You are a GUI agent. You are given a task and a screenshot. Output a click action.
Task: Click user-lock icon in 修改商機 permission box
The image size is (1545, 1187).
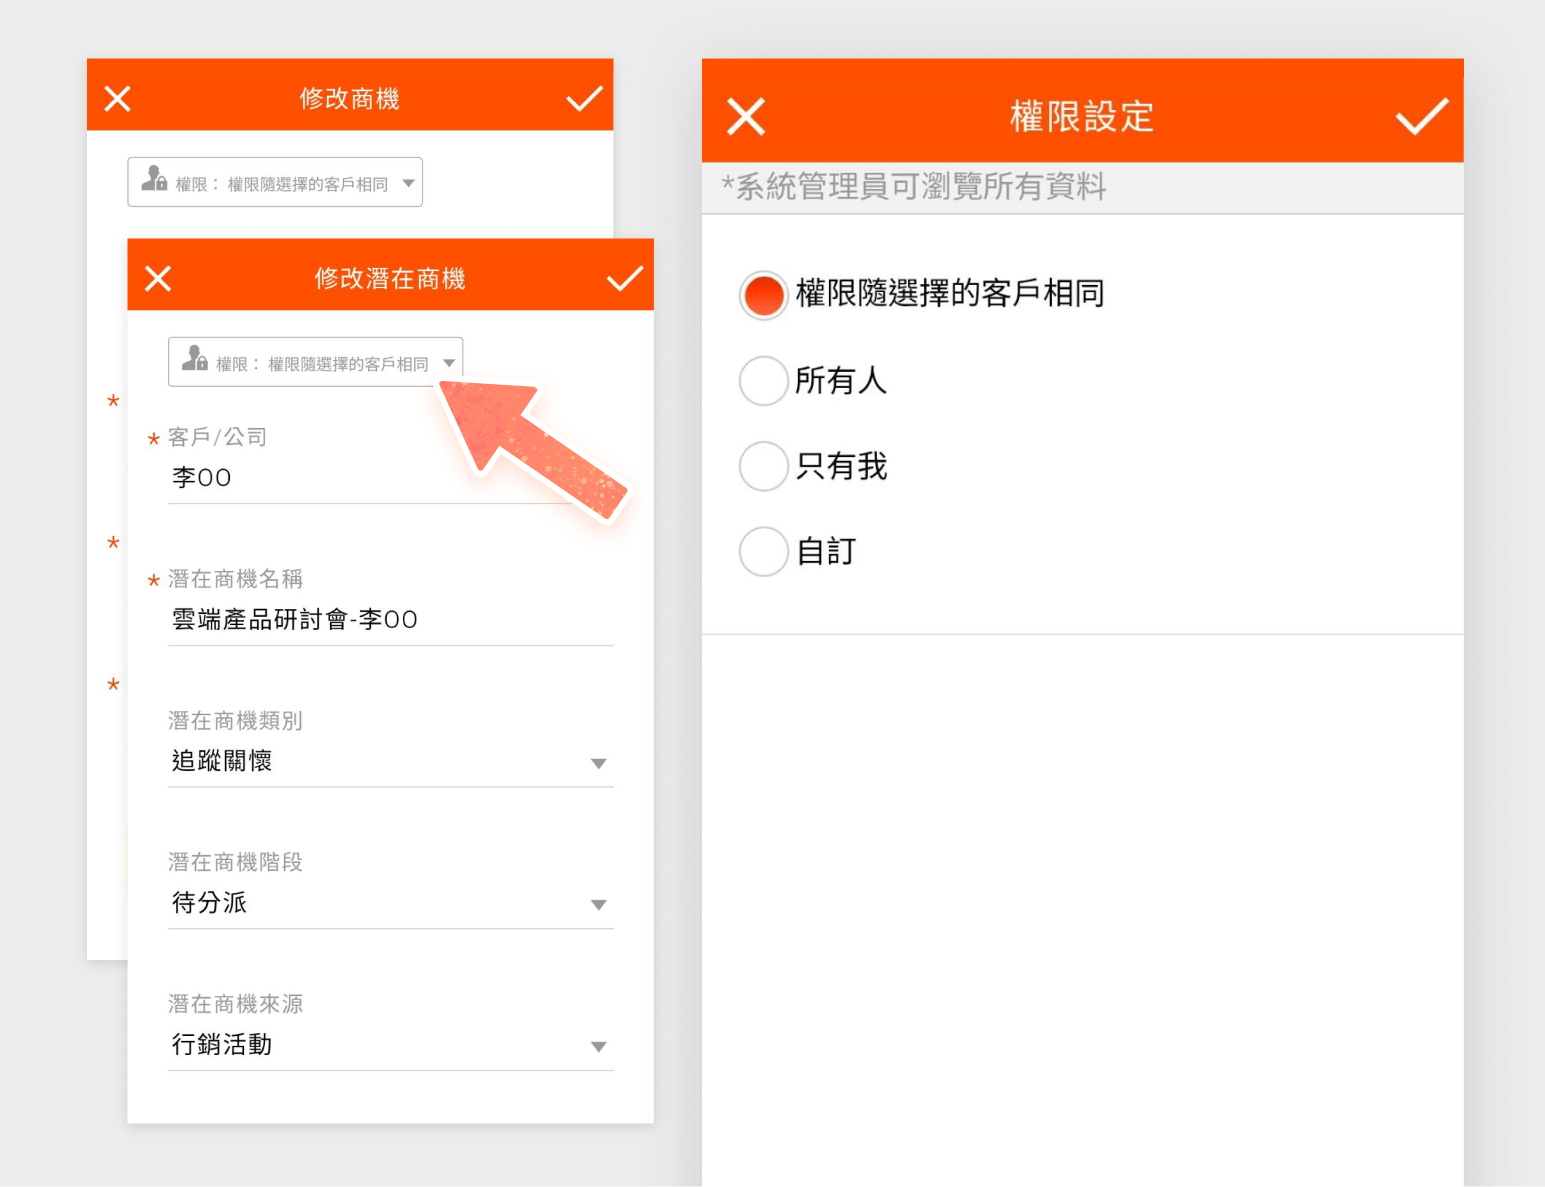[154, 180]
